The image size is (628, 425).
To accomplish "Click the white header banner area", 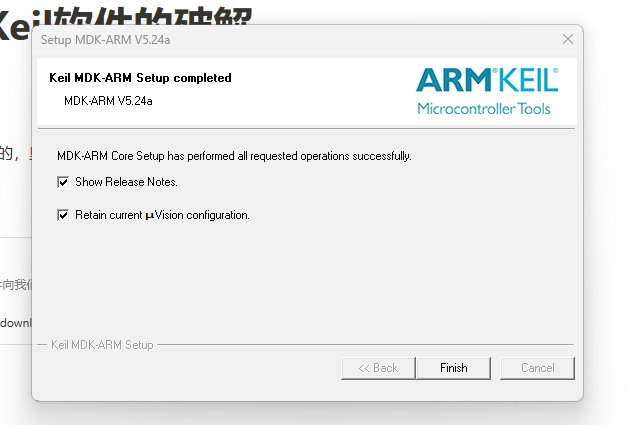I will 307,91.
